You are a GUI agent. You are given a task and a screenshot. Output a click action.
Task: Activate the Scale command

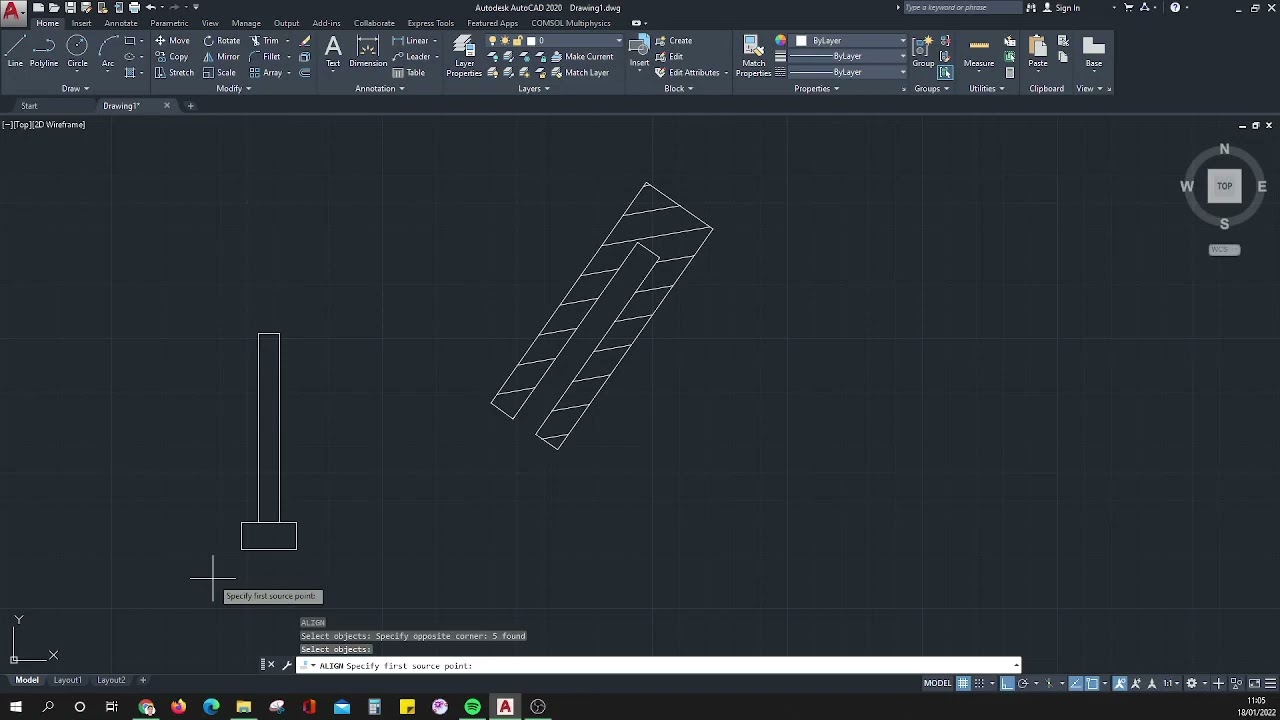tap(219, 73)
